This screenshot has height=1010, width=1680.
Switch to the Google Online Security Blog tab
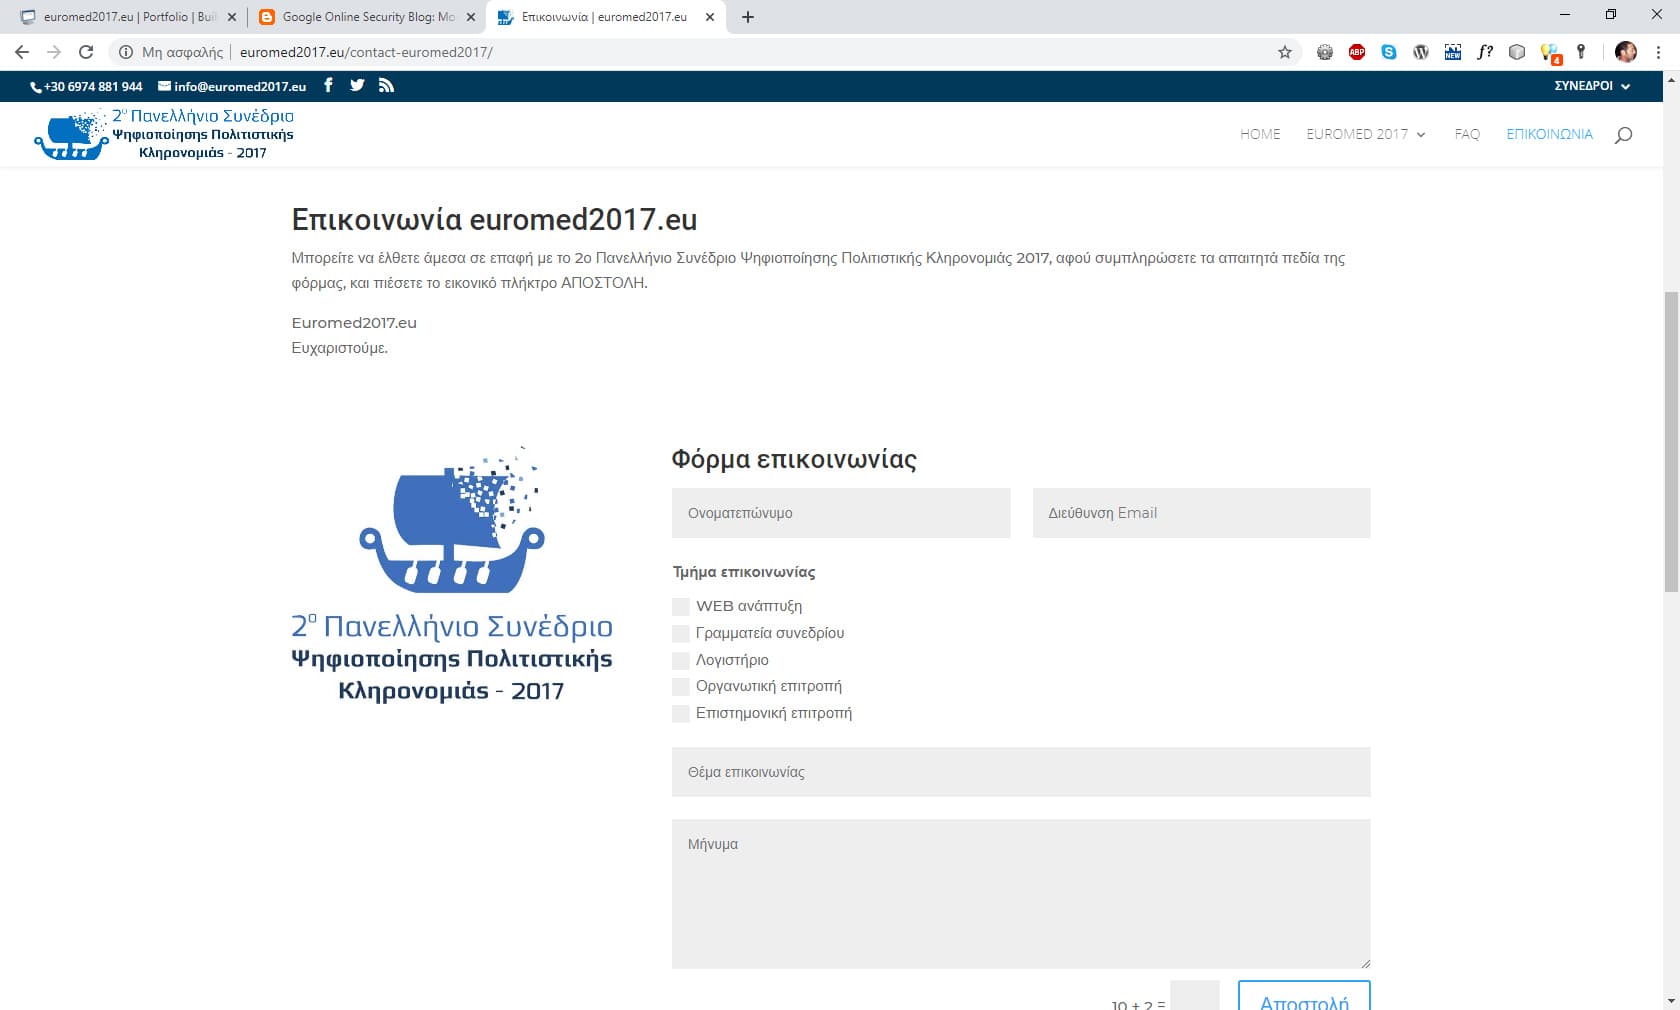(366, 17)
